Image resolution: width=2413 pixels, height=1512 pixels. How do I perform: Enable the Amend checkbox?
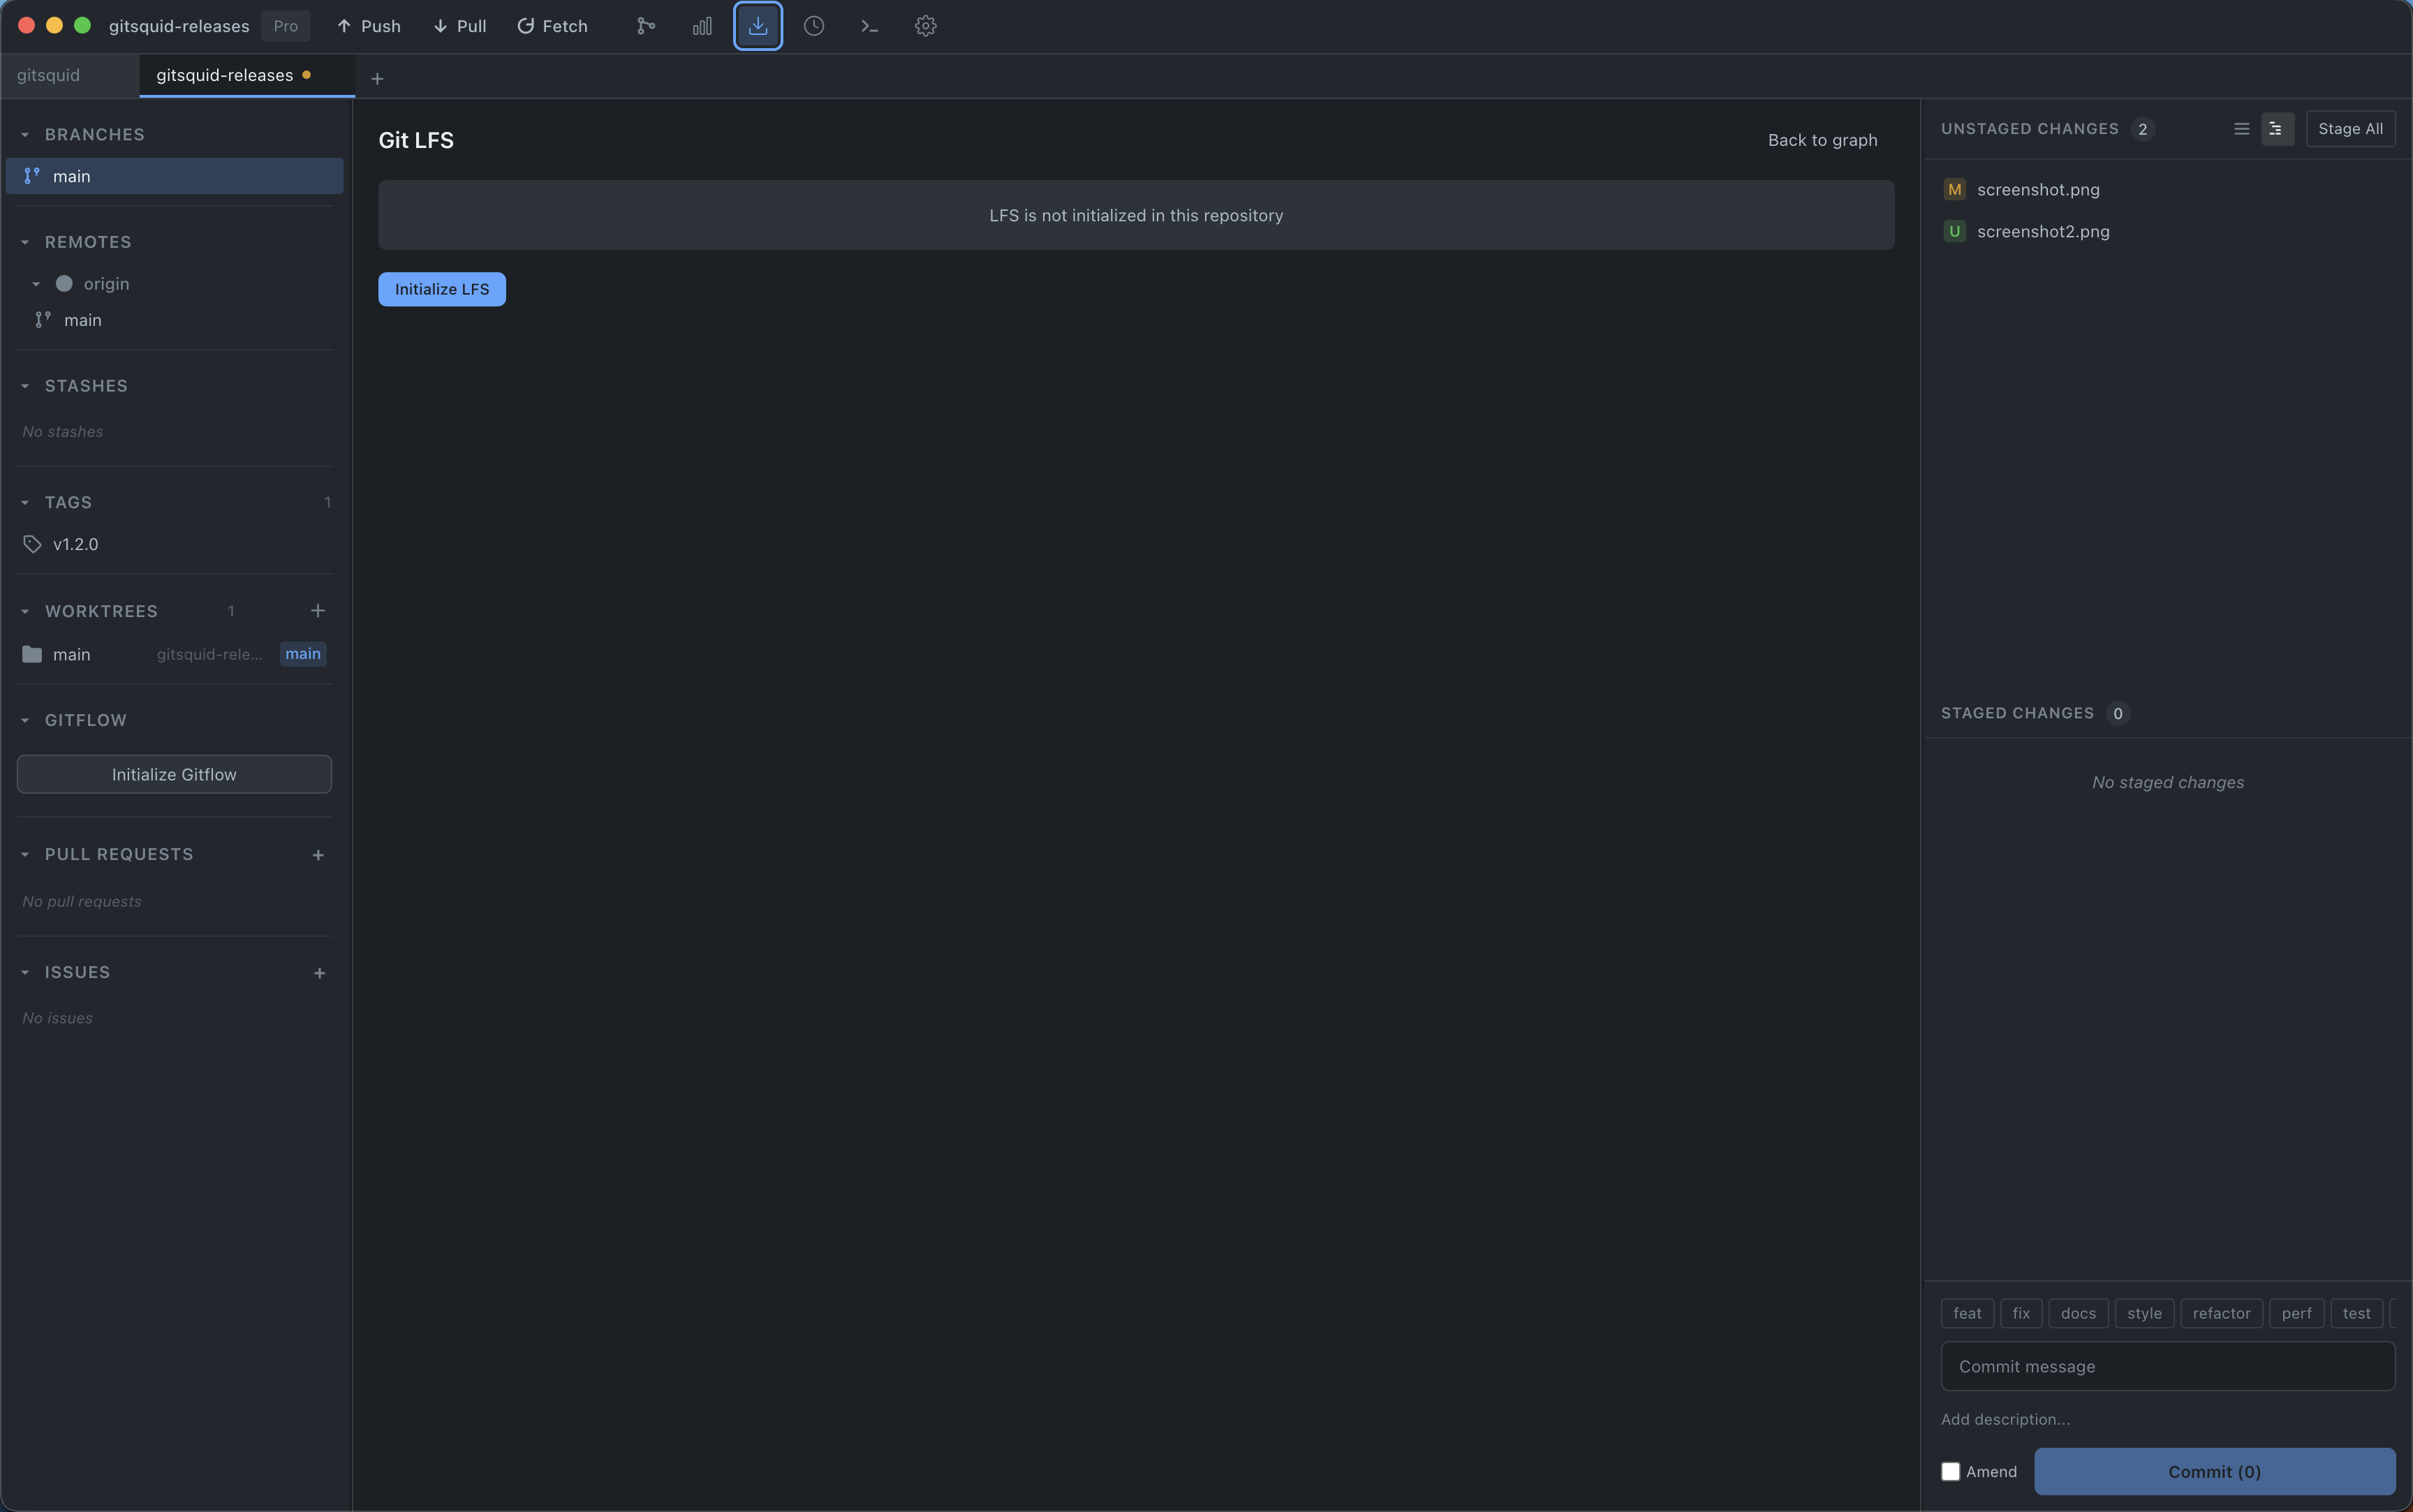[1951, 1471]
